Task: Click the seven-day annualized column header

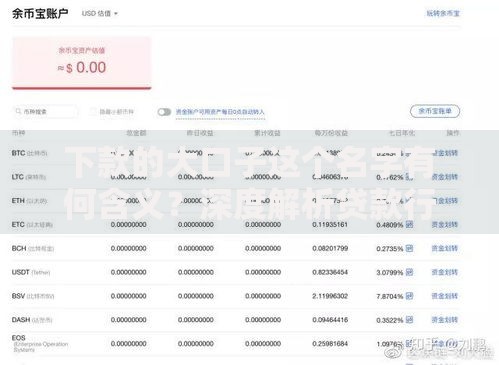Action: tap(402, 133)
